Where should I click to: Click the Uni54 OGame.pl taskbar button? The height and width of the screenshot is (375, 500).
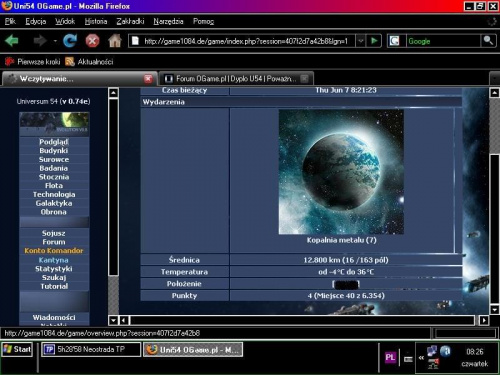click(193, 350)
